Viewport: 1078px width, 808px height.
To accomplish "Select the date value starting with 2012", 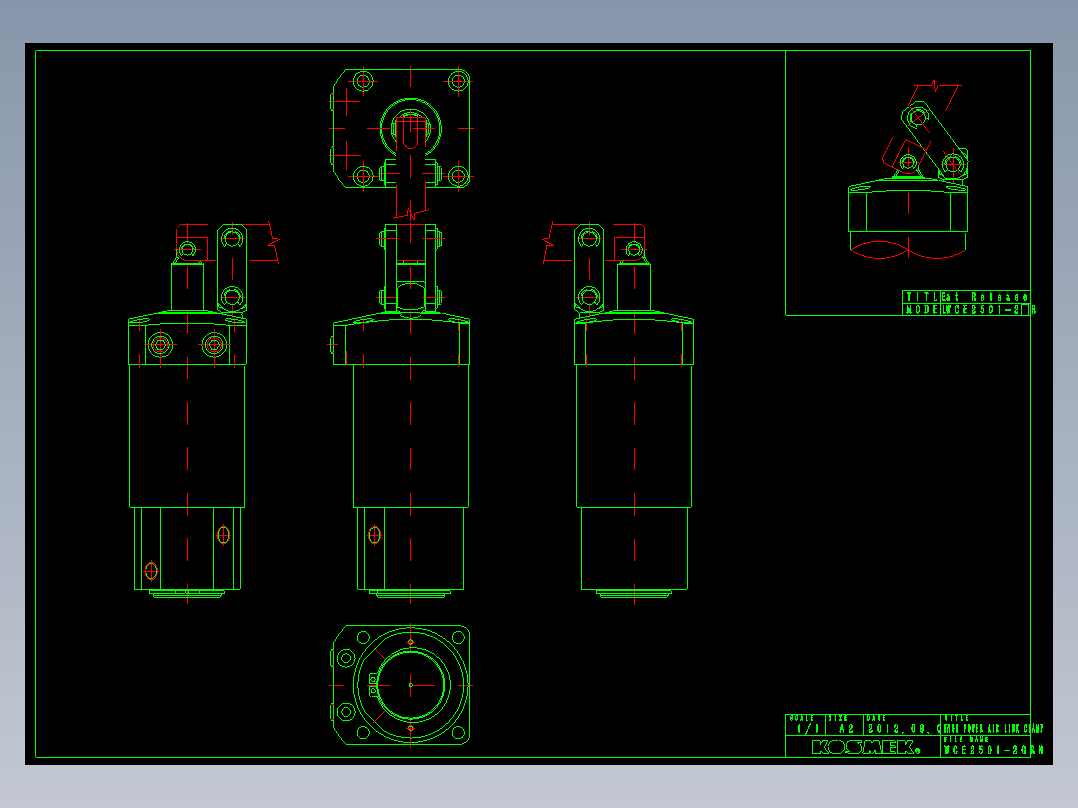I will point(904,729).
